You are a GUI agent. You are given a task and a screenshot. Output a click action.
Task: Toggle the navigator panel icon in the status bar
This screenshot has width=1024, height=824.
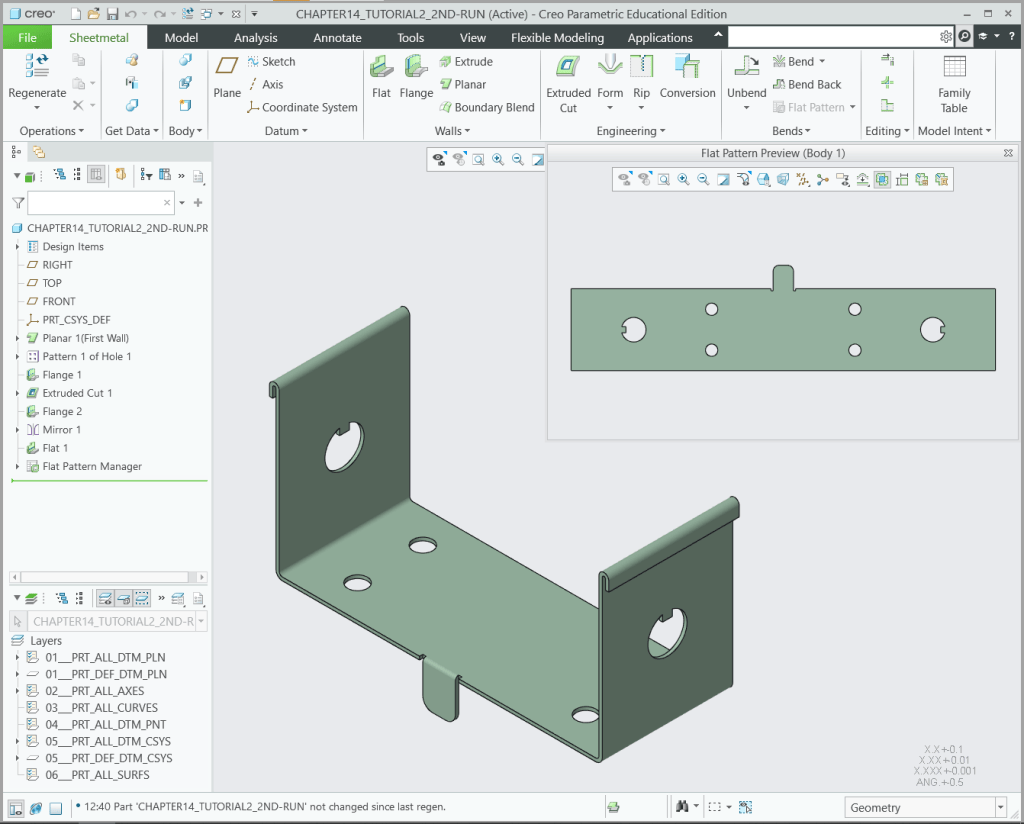16,808
